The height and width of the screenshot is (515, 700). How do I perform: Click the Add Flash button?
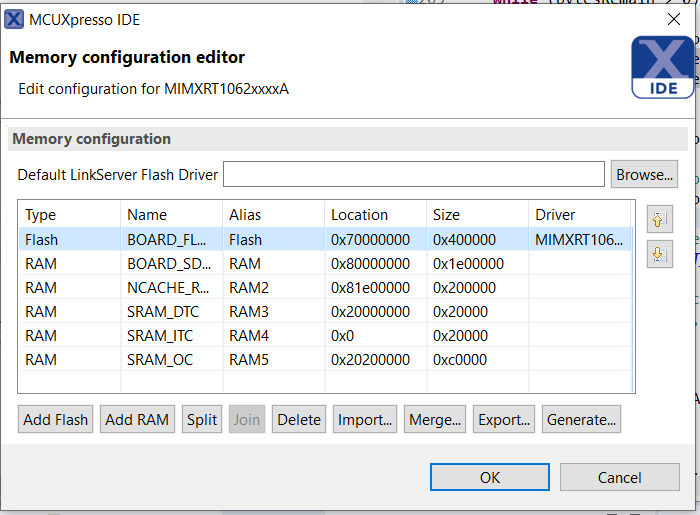point(56,420)
